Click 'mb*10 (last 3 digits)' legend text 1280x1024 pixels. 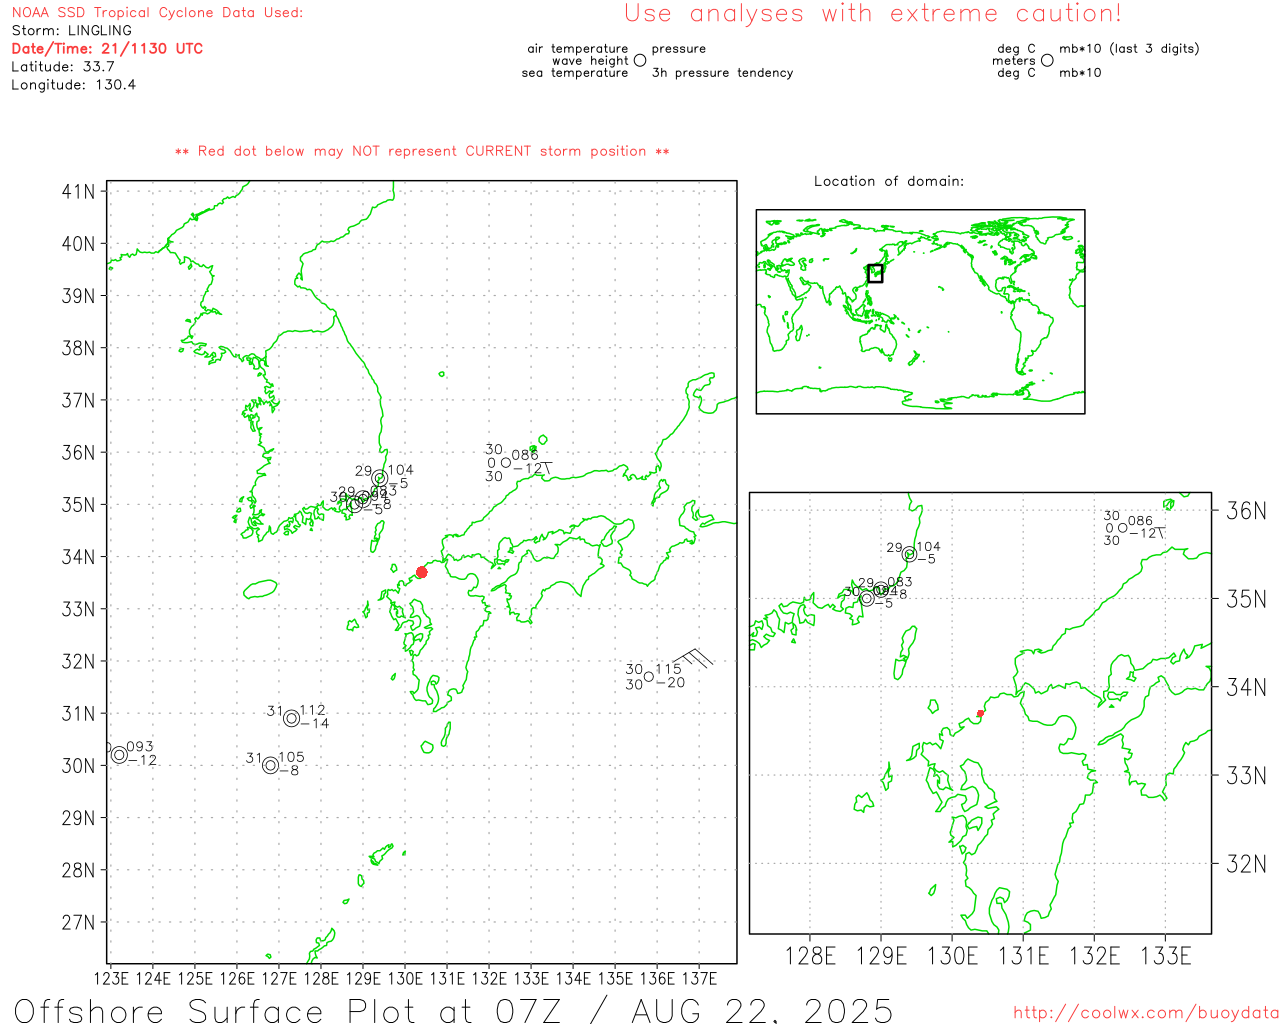click(1129, 48)
